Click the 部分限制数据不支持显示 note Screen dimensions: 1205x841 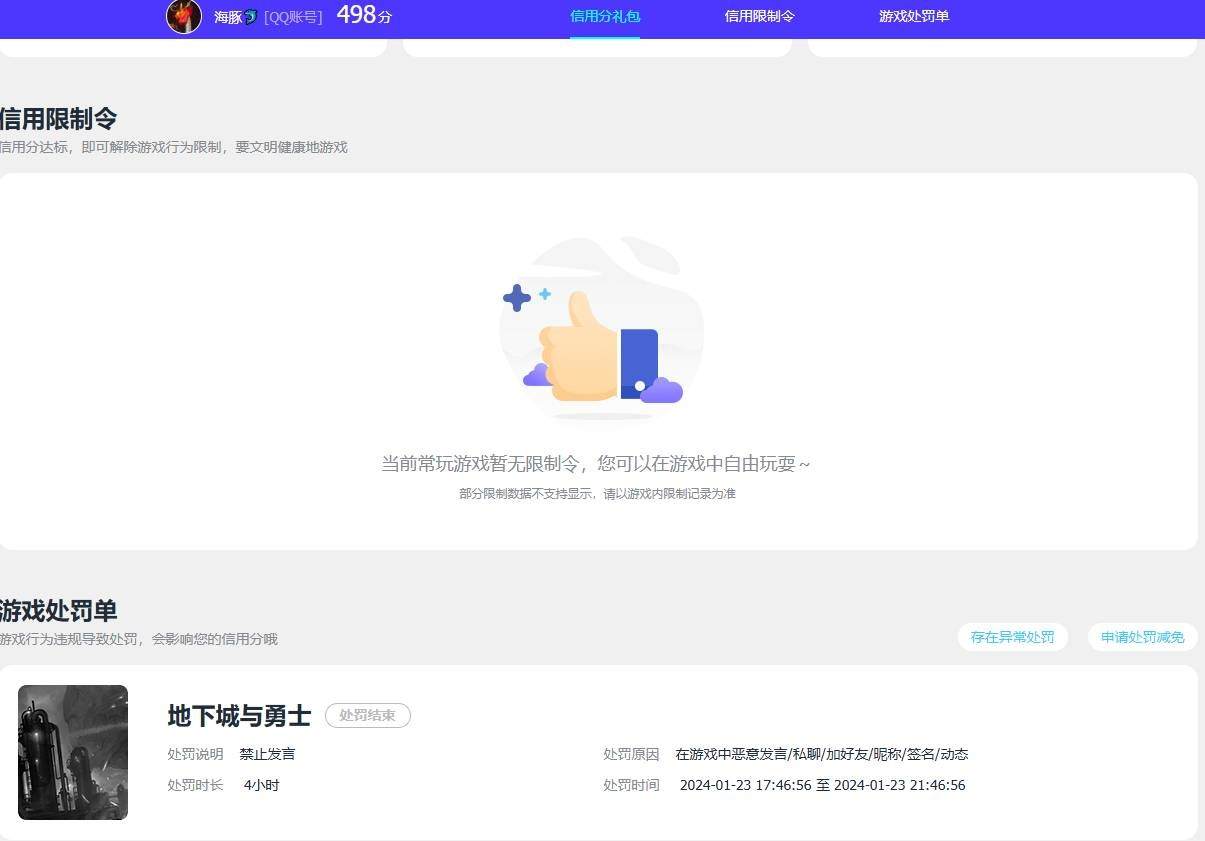point(597,494)
